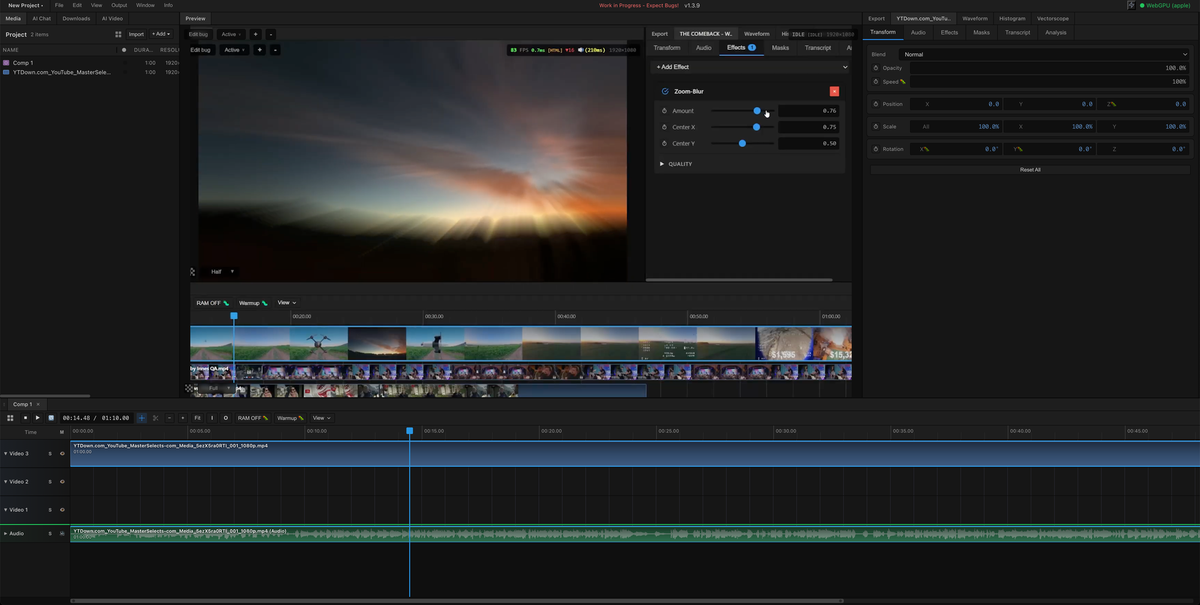Screen dimensions: 1200x605
Task: Click the loop icon in timeline toolbar
Action: tap(225, 418)
